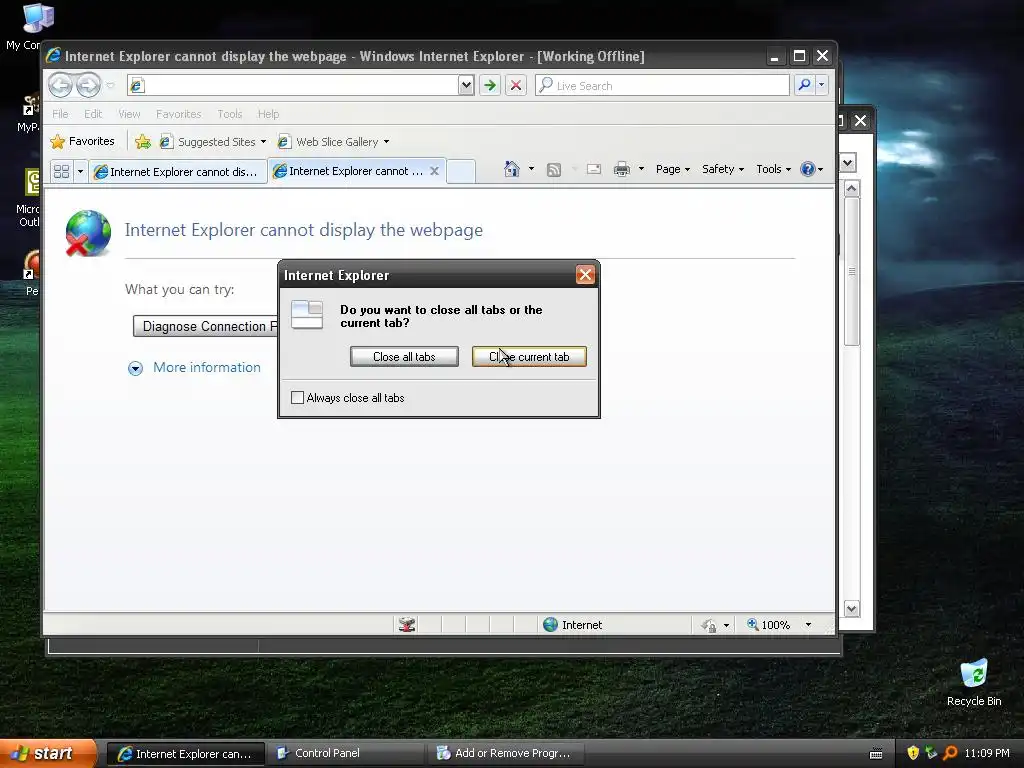Click inside the address bar field
1024x768 pixels.
coord(294,85)
